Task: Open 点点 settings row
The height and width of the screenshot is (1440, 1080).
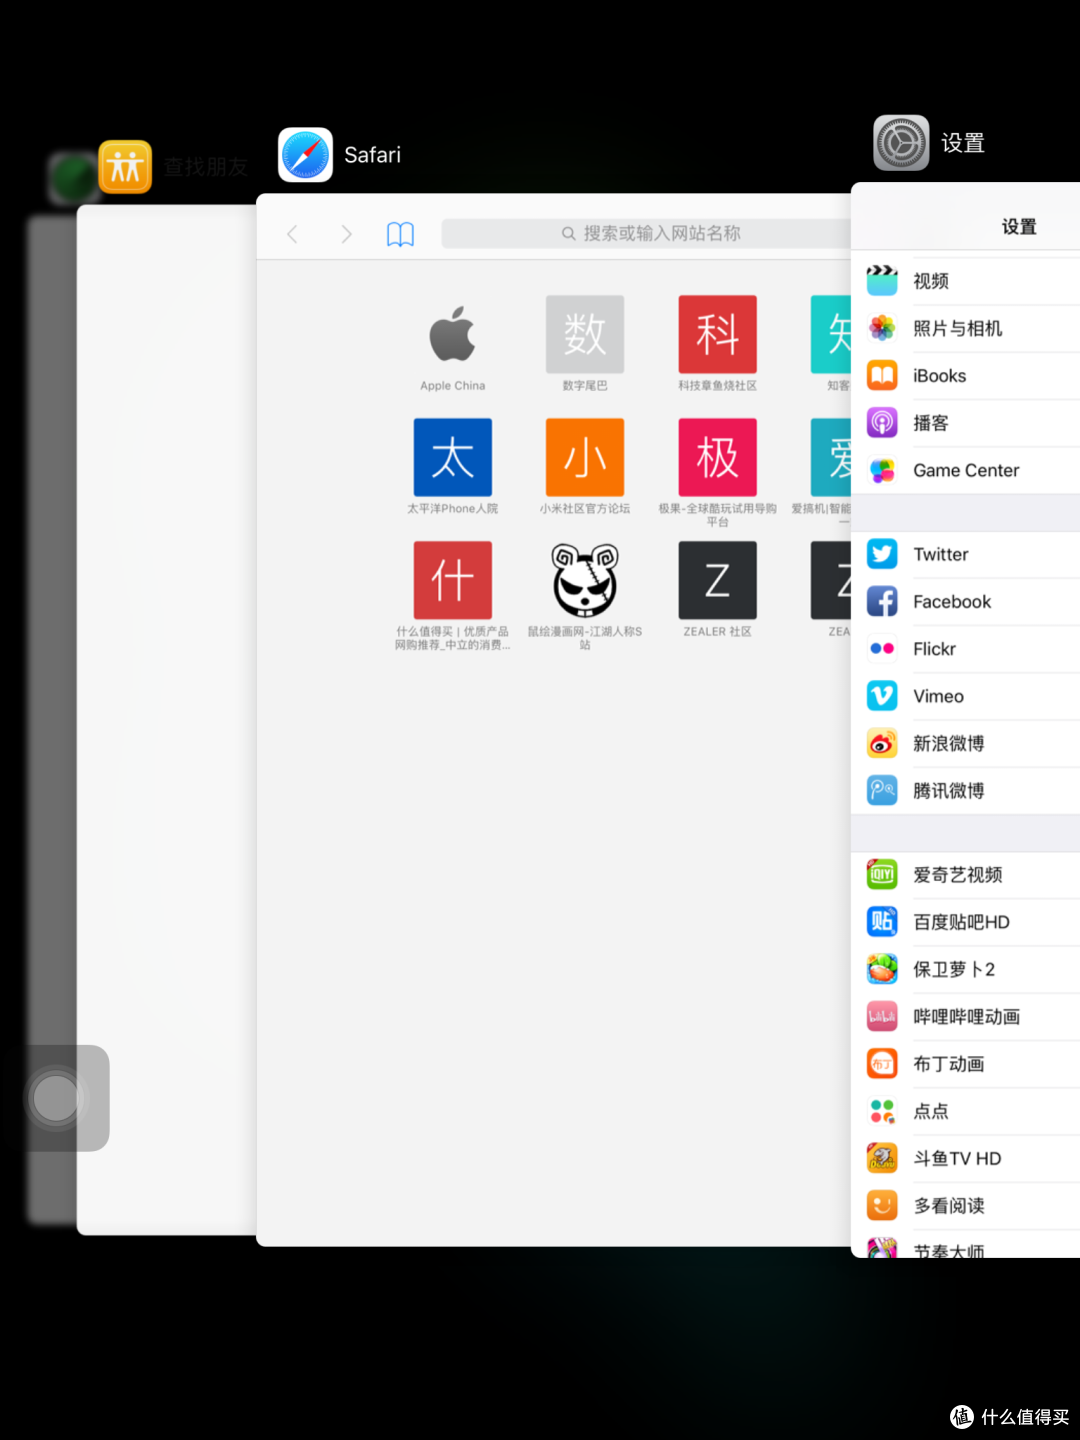Action: click(x=966, y=1111)
